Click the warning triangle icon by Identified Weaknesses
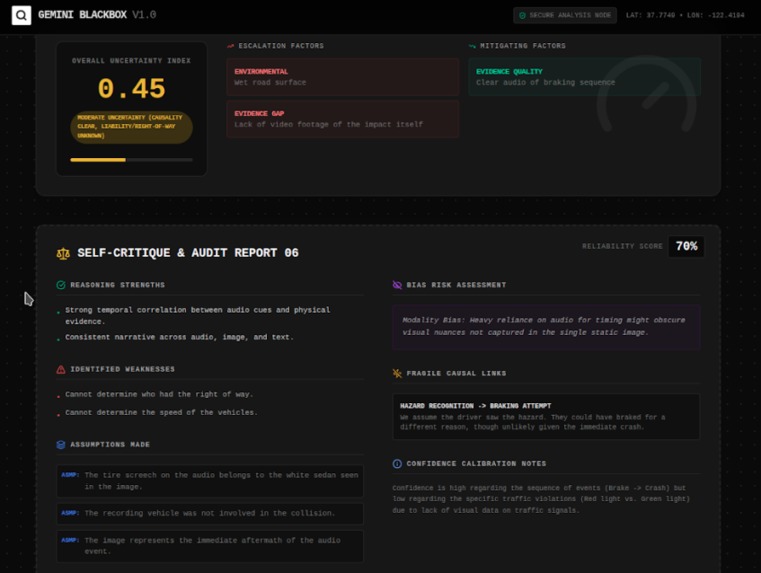 61,369
